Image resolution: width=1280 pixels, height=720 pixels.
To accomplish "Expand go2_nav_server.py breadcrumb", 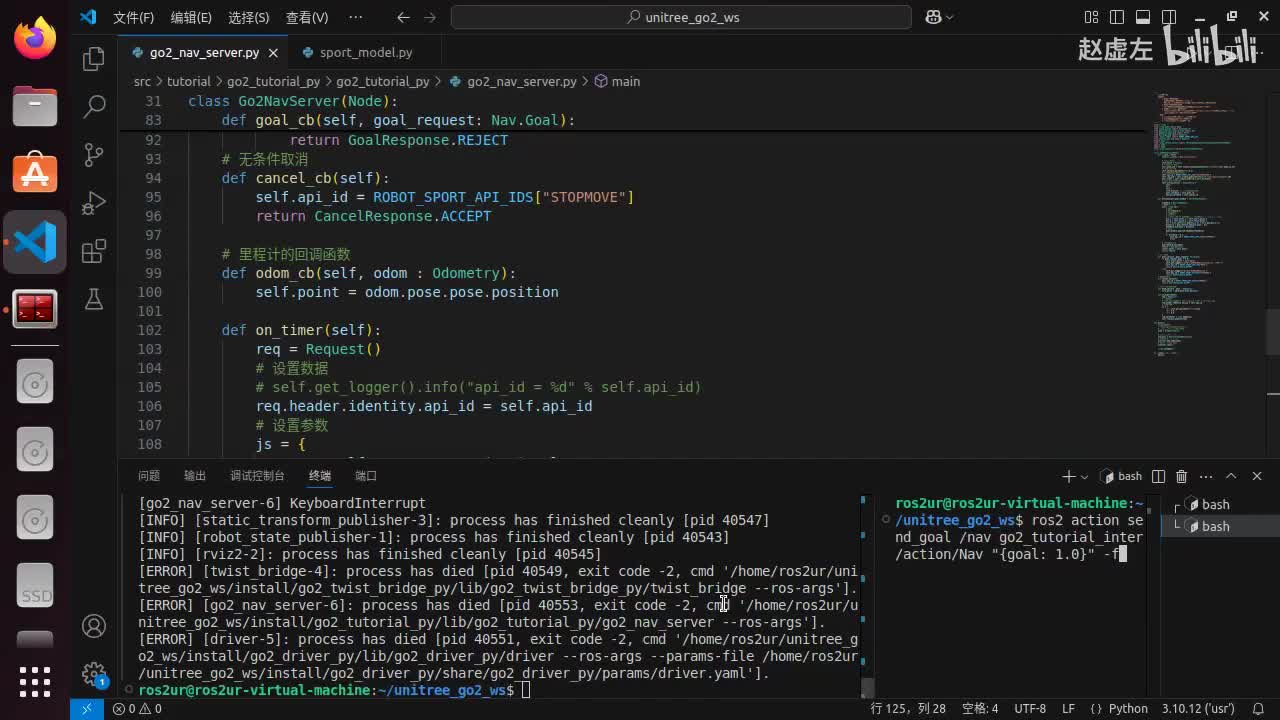I will pos(513,81).
